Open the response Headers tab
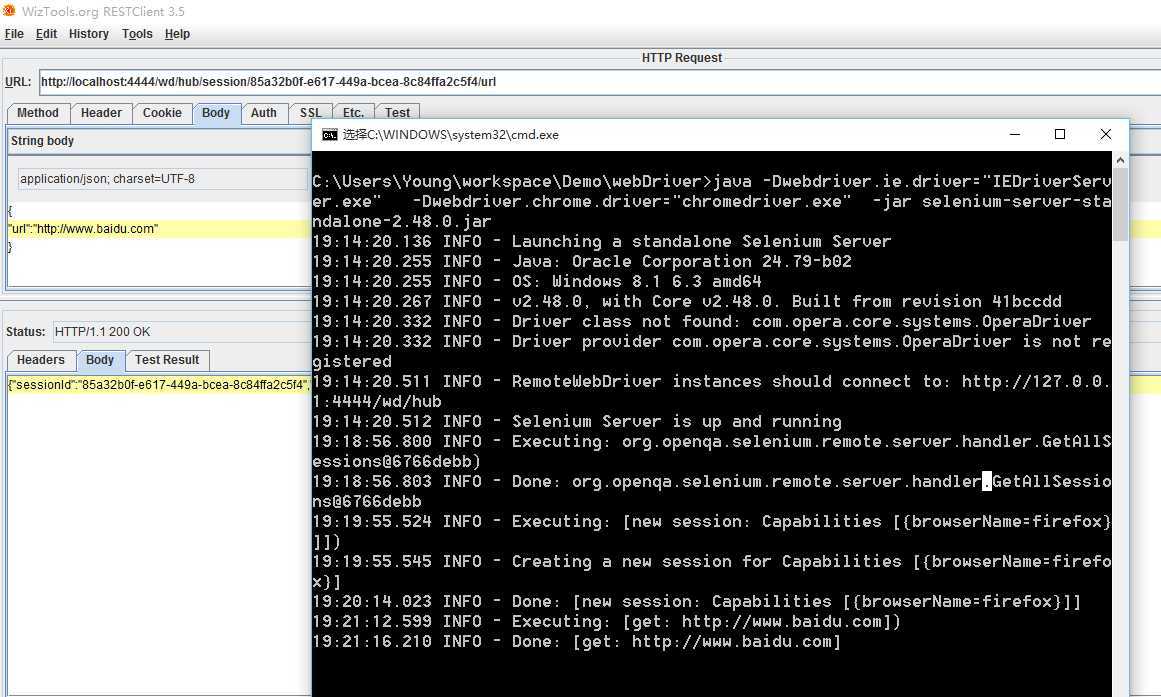This screenshot has width=1161, height=697. [x=41, y=360]
